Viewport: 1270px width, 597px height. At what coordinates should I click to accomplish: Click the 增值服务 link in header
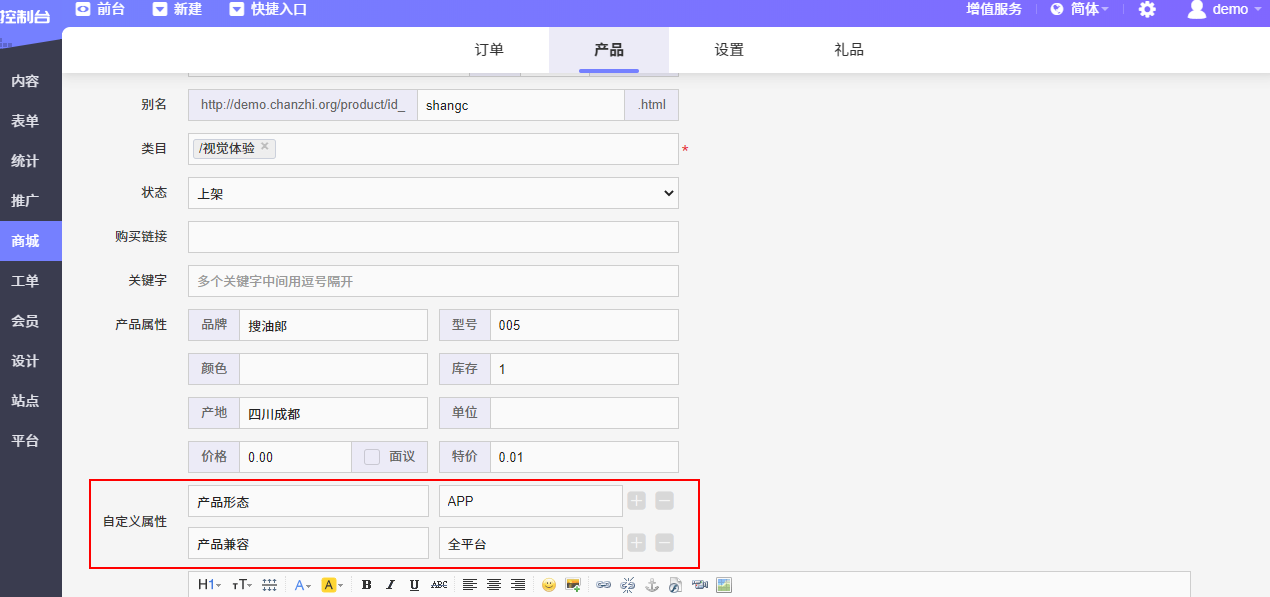coord(994,9)
